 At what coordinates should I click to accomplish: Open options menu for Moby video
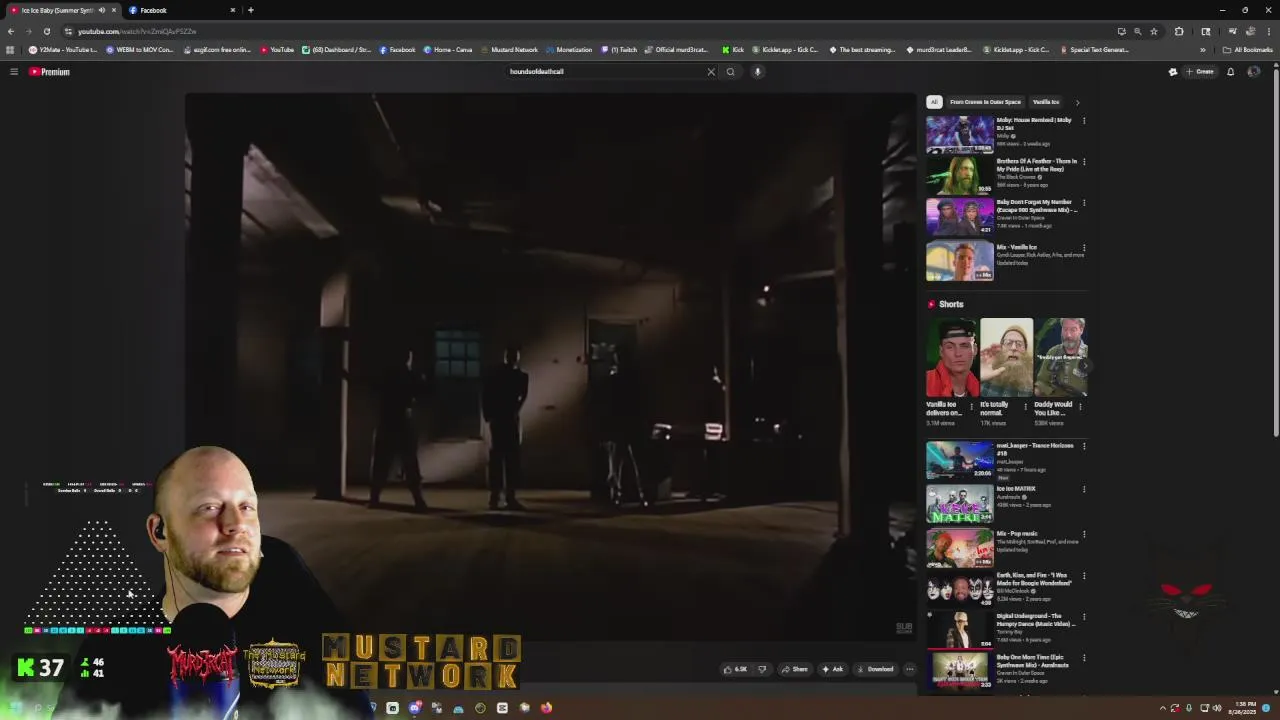[x=1084, y=121]
